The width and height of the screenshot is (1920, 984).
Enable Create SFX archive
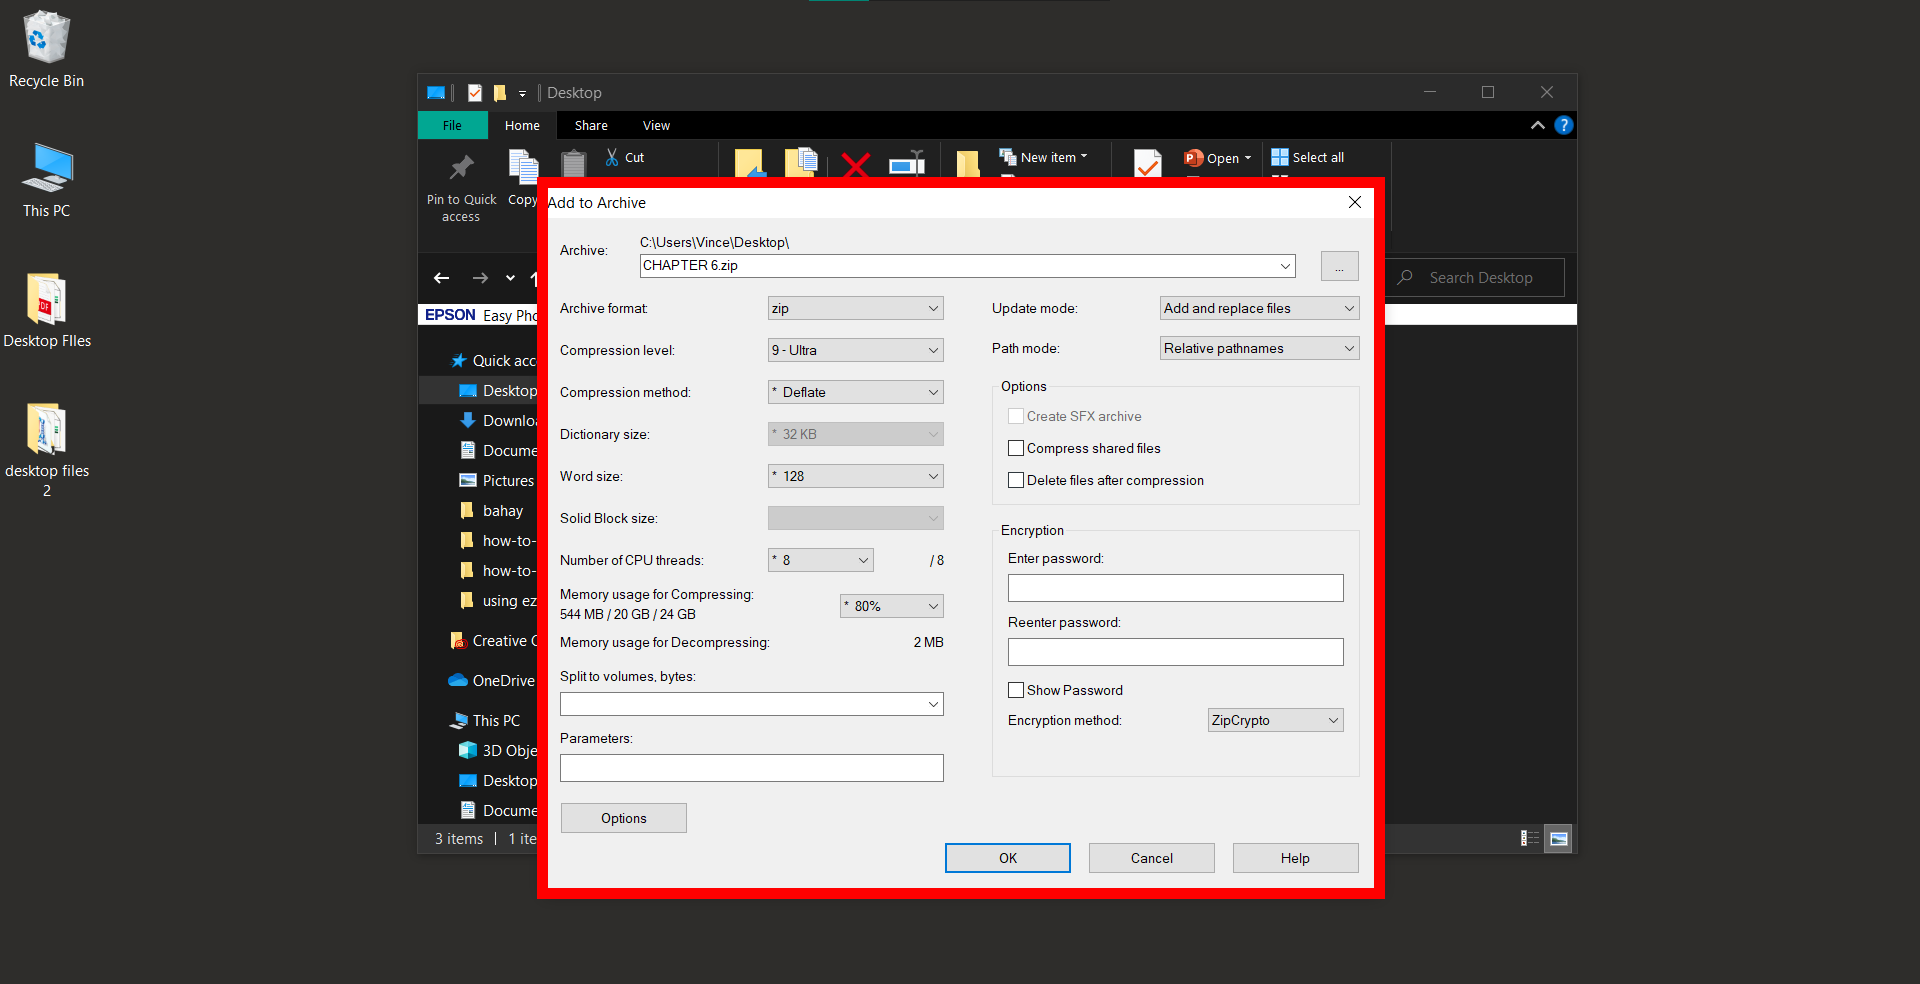1016,416
